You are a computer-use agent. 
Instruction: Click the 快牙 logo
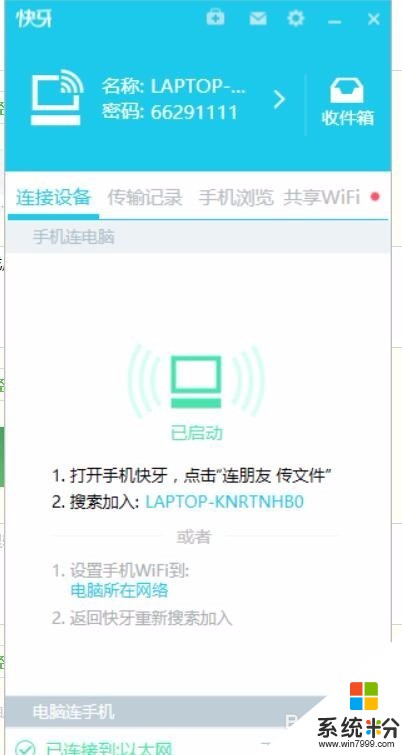(34, 19)
